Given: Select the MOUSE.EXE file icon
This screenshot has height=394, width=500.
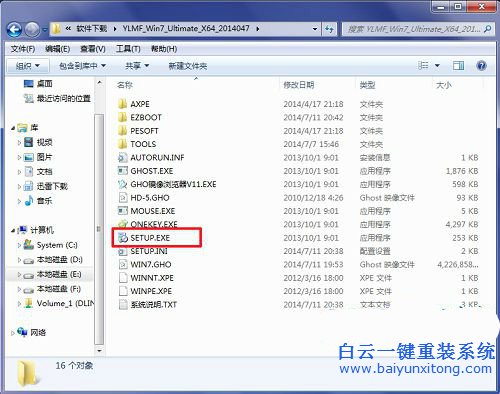Looking at the screenshot, I should click(x=123, y=211).
